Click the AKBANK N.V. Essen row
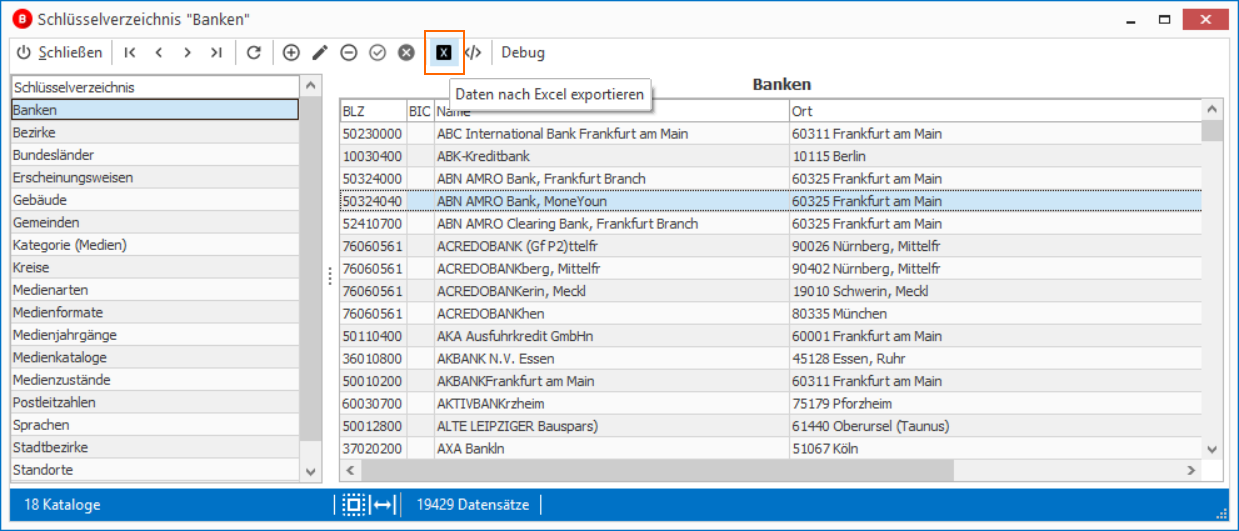 [x=770, y=358]
